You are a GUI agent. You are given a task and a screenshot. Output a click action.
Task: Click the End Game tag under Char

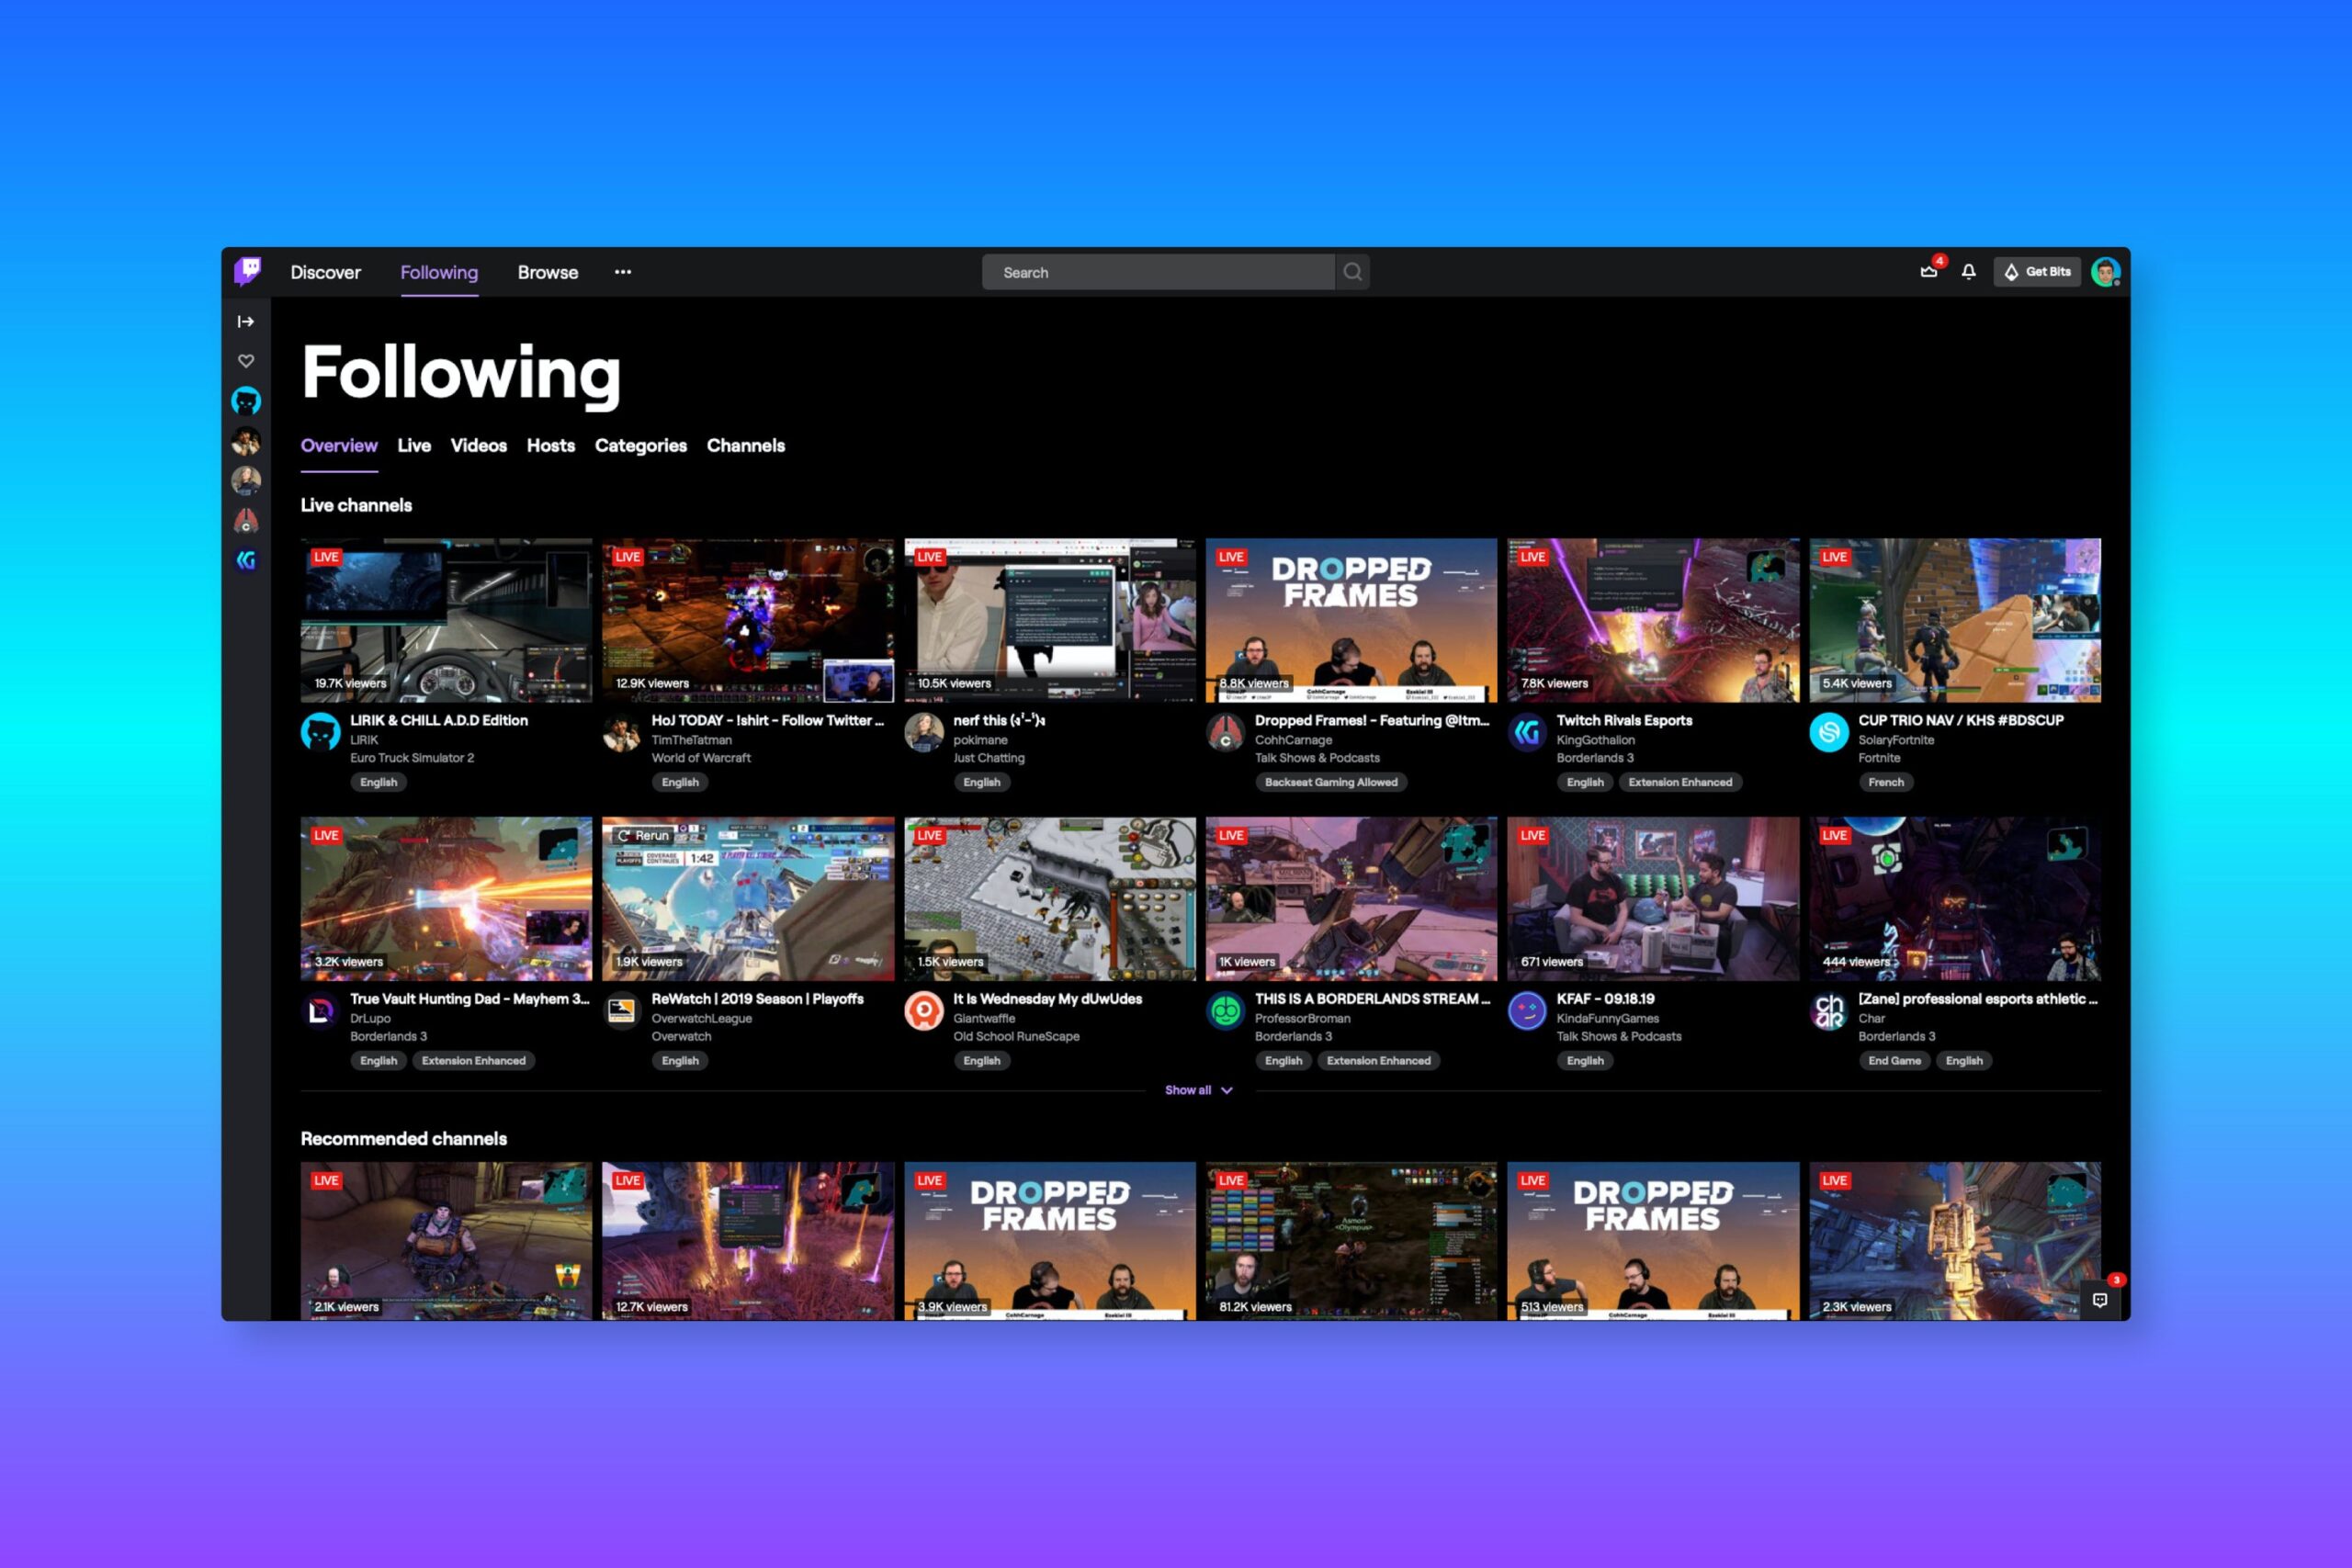click(x=1894, y=1061)
